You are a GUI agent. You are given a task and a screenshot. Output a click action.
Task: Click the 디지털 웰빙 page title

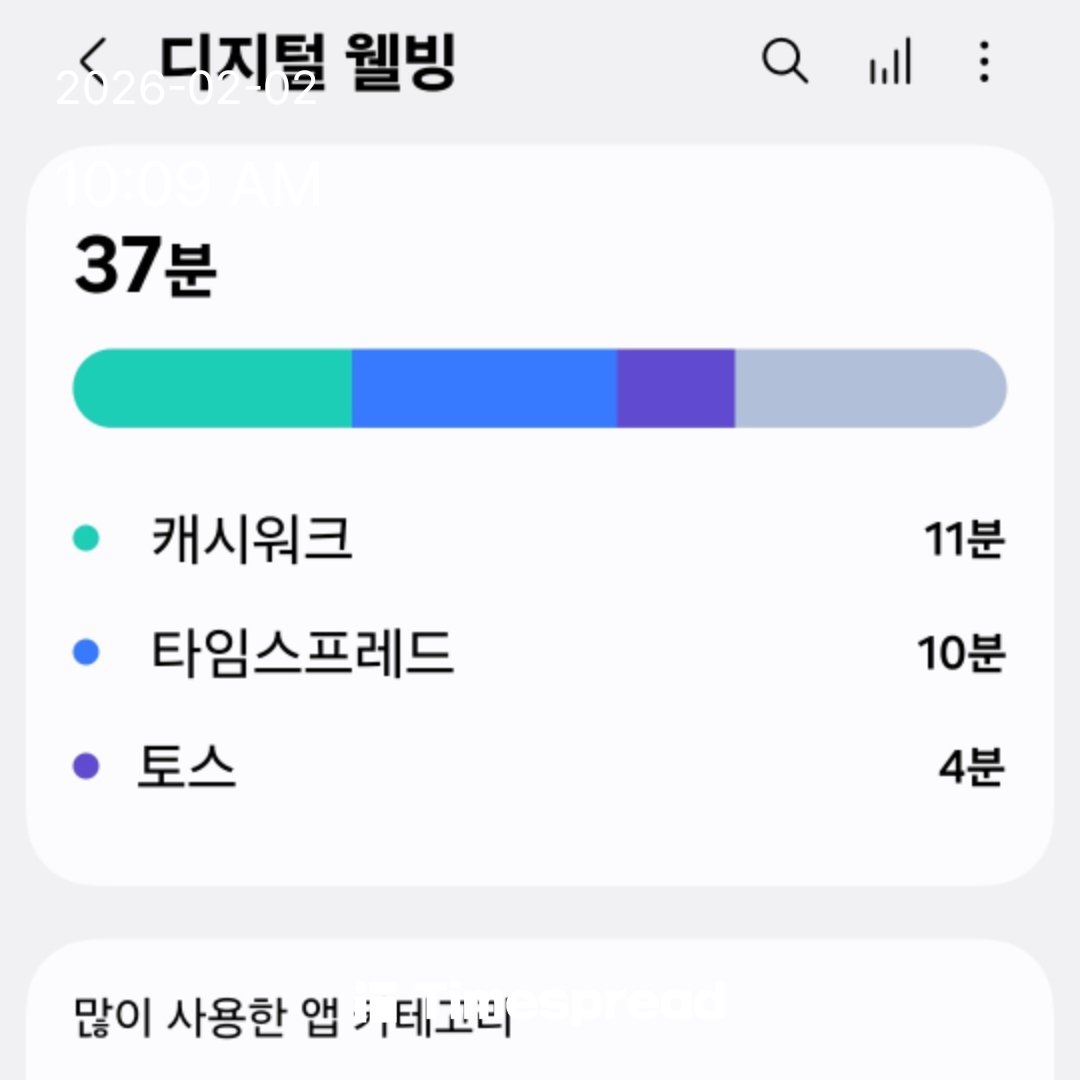tap(308, 62)
